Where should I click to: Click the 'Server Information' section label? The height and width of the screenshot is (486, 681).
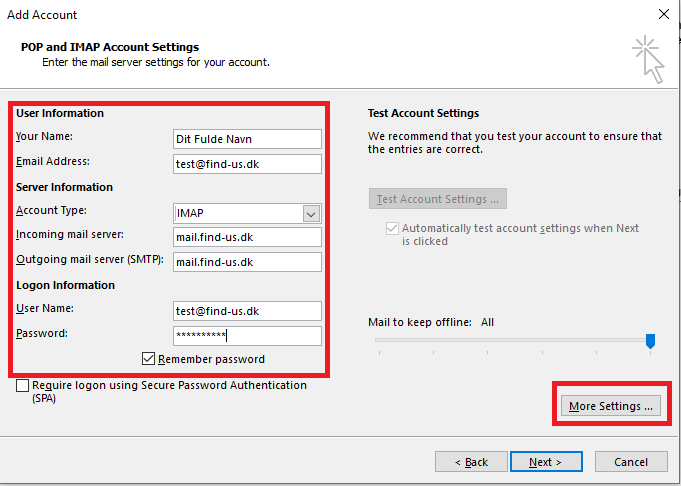pyautogui.click(x=64, y=187)
